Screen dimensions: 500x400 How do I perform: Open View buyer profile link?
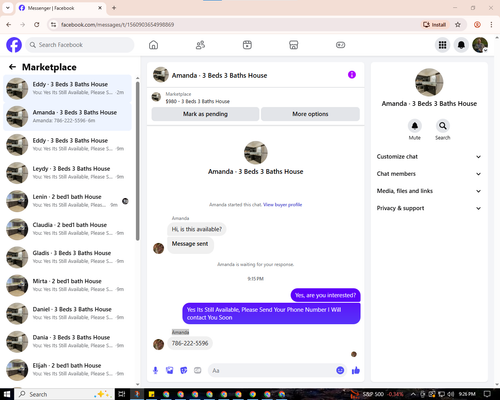coord(282,205)
